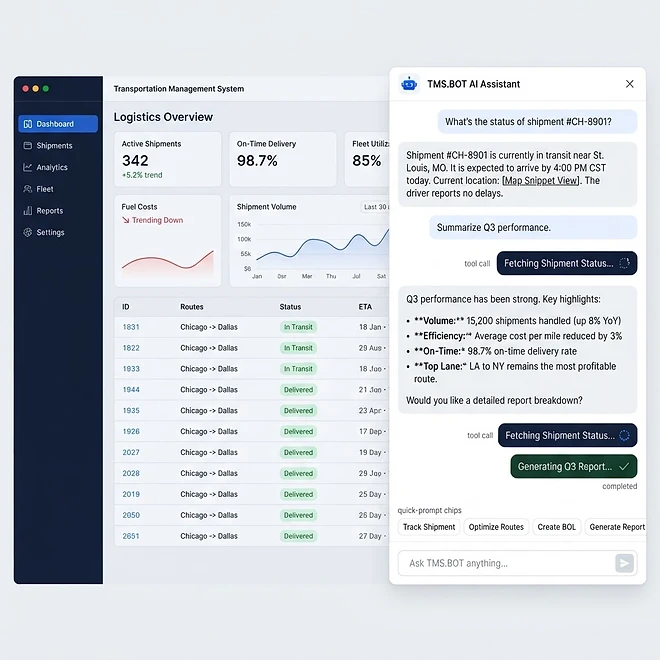Image resolution: width=660 pixels, height=660 pixels.
Task: Click the ETA column header
Action: 365,307
